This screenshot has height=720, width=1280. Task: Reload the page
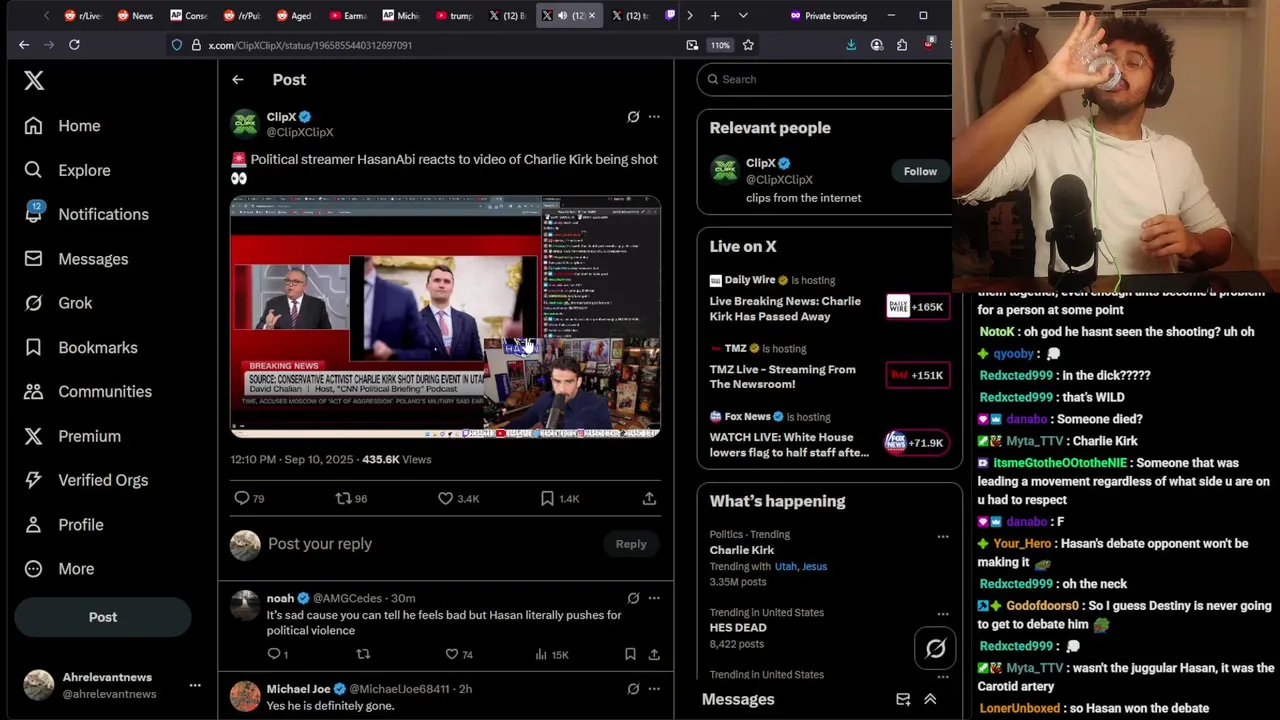(74, 45)
